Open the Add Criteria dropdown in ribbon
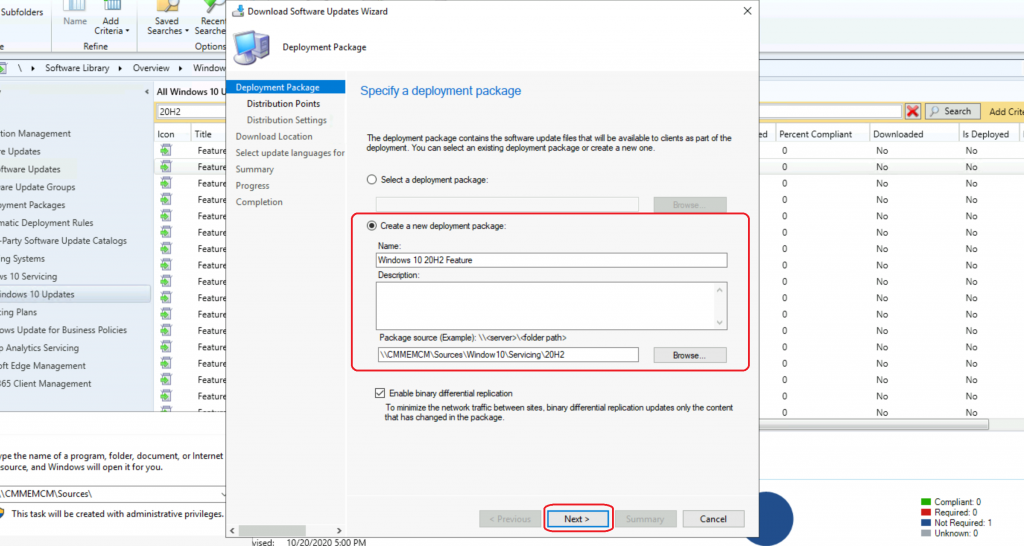Viewport: 1024px width, 546px height. [112, 20]
